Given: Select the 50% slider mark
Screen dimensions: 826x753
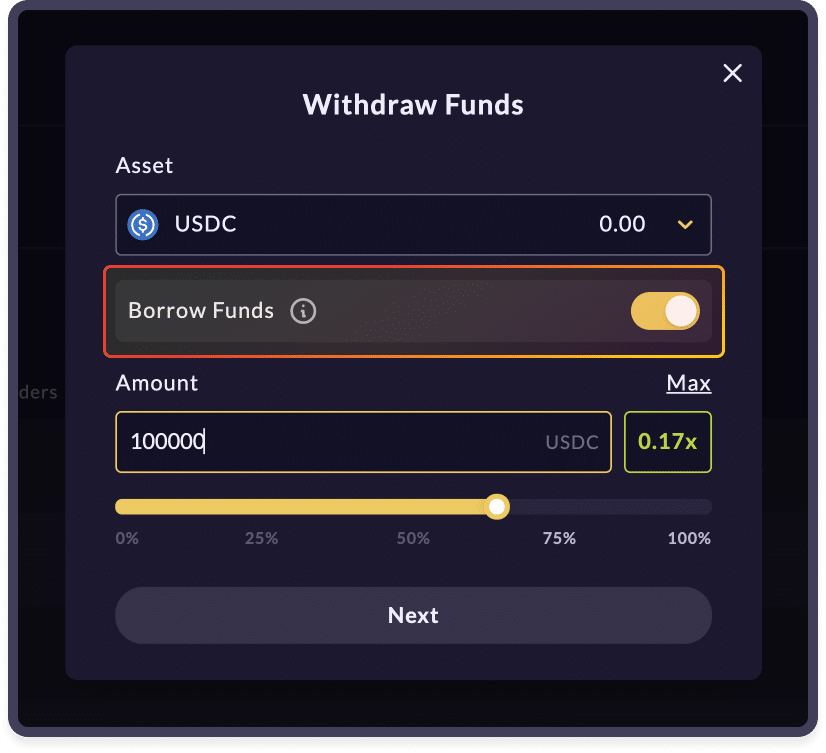Looking at the screenshot, I should [413, 539].
